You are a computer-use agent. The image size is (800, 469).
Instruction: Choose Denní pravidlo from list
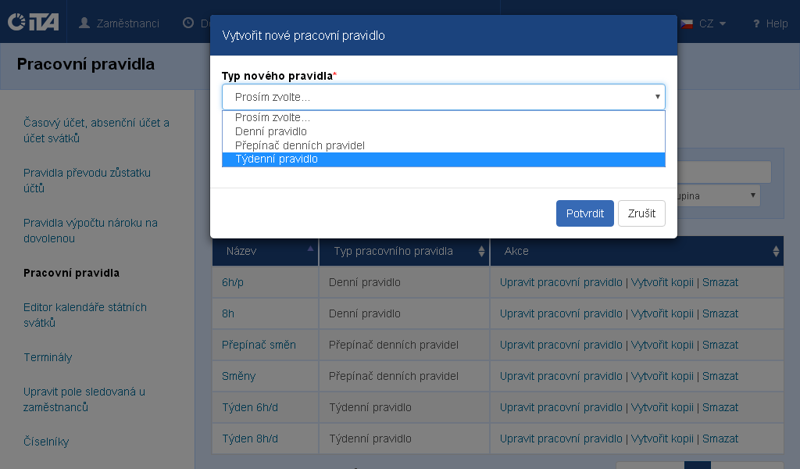271,131
